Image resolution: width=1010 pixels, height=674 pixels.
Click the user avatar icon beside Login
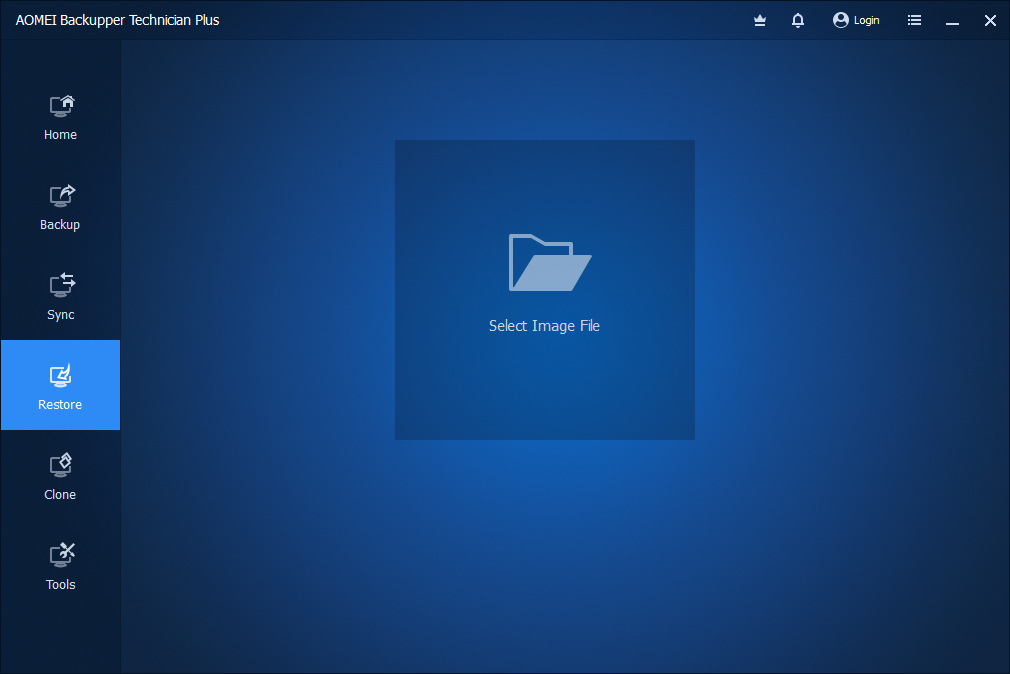pyautogui.click(x=841, y=20)
